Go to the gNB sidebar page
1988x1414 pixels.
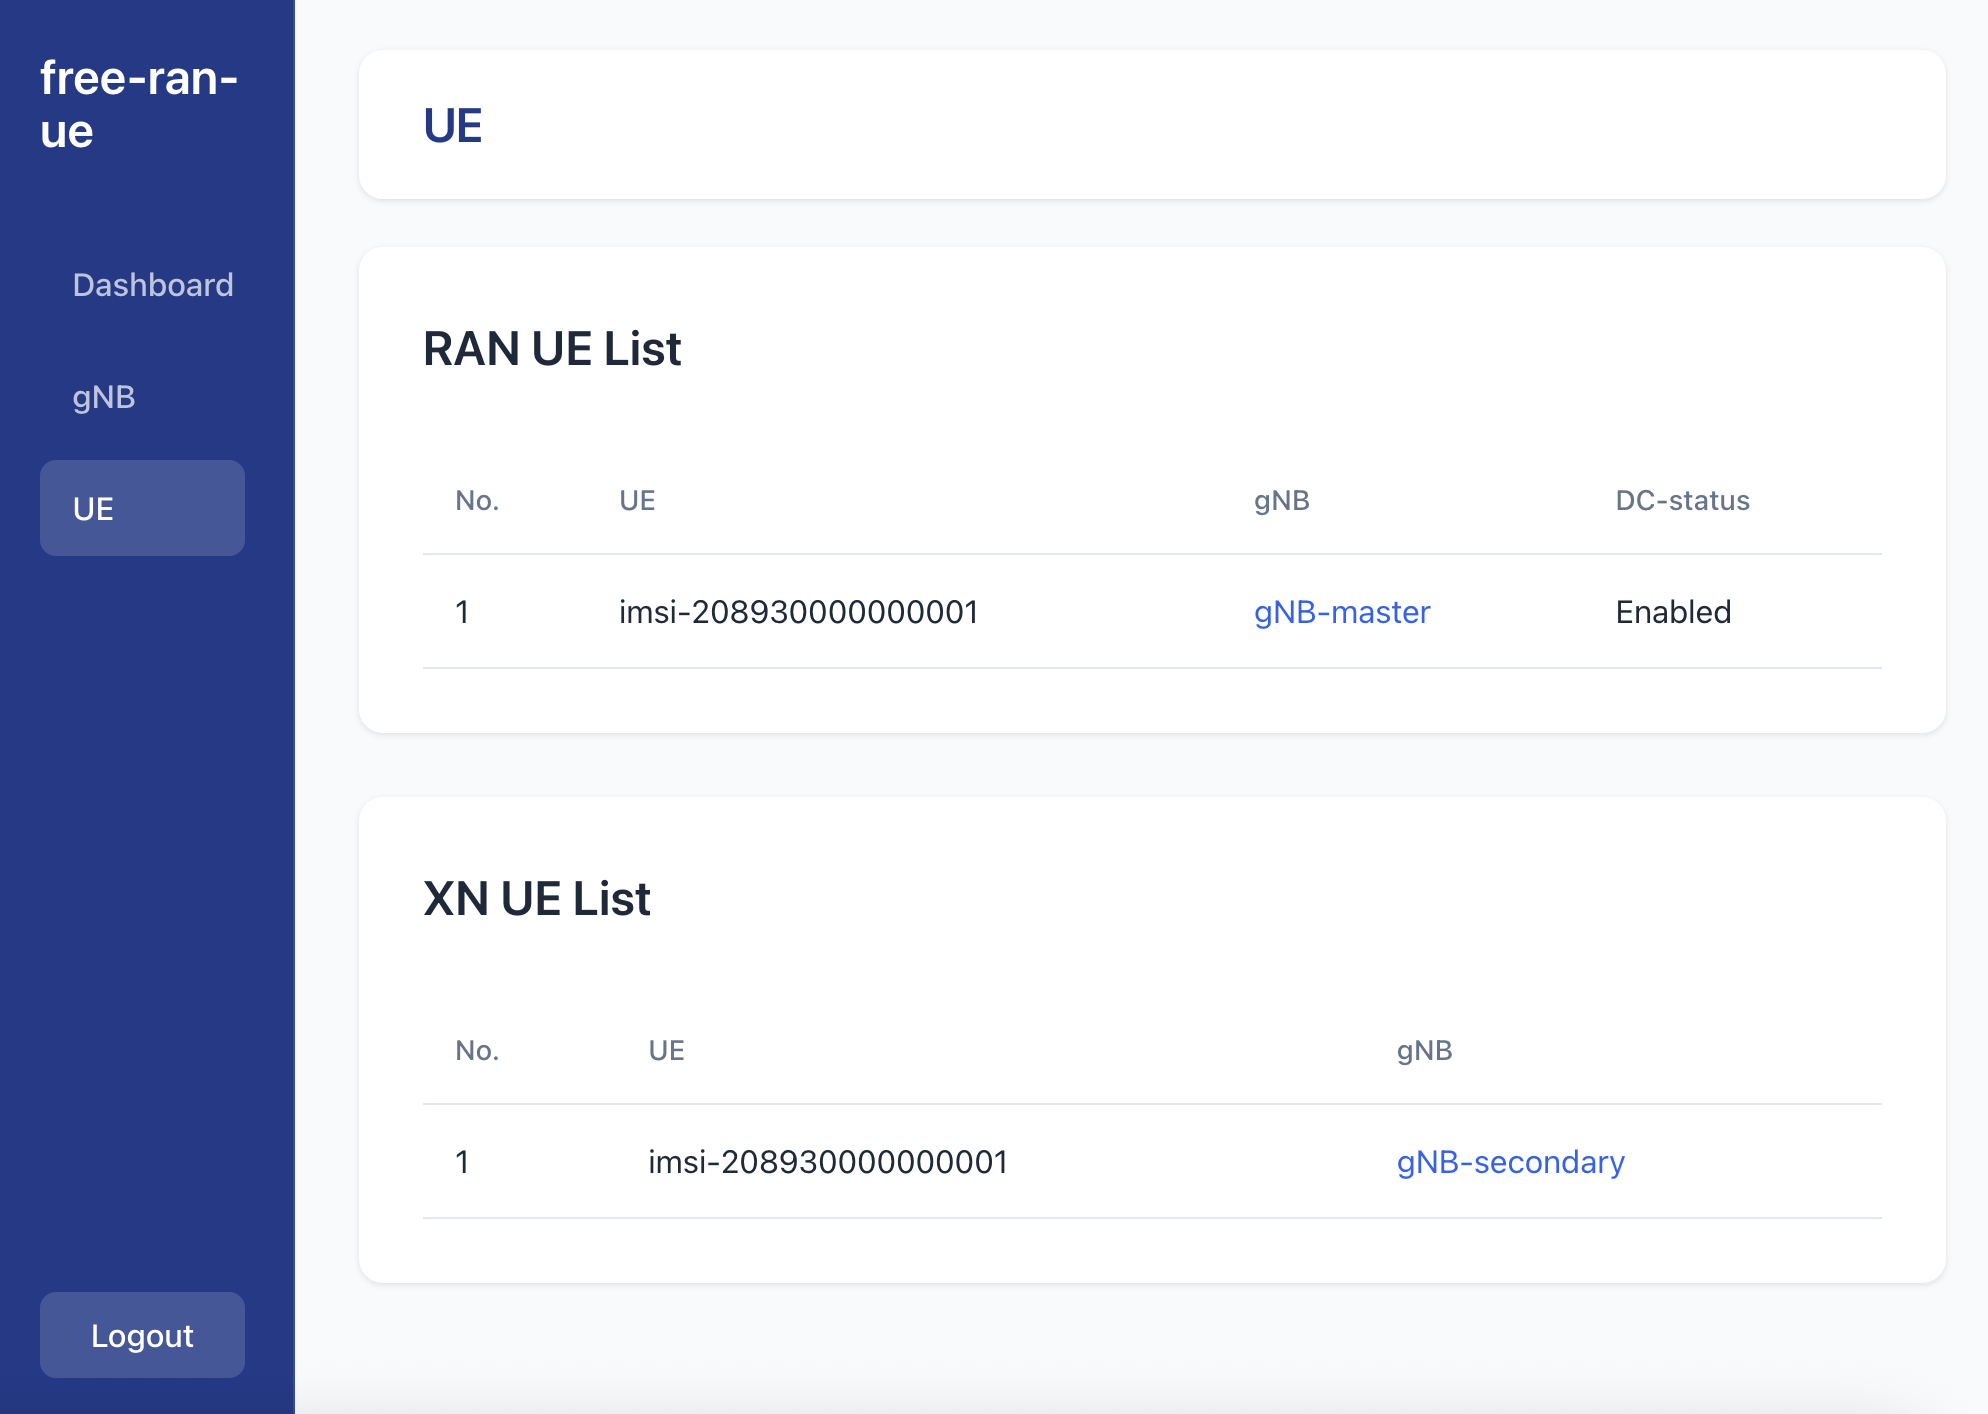(104, 397)
